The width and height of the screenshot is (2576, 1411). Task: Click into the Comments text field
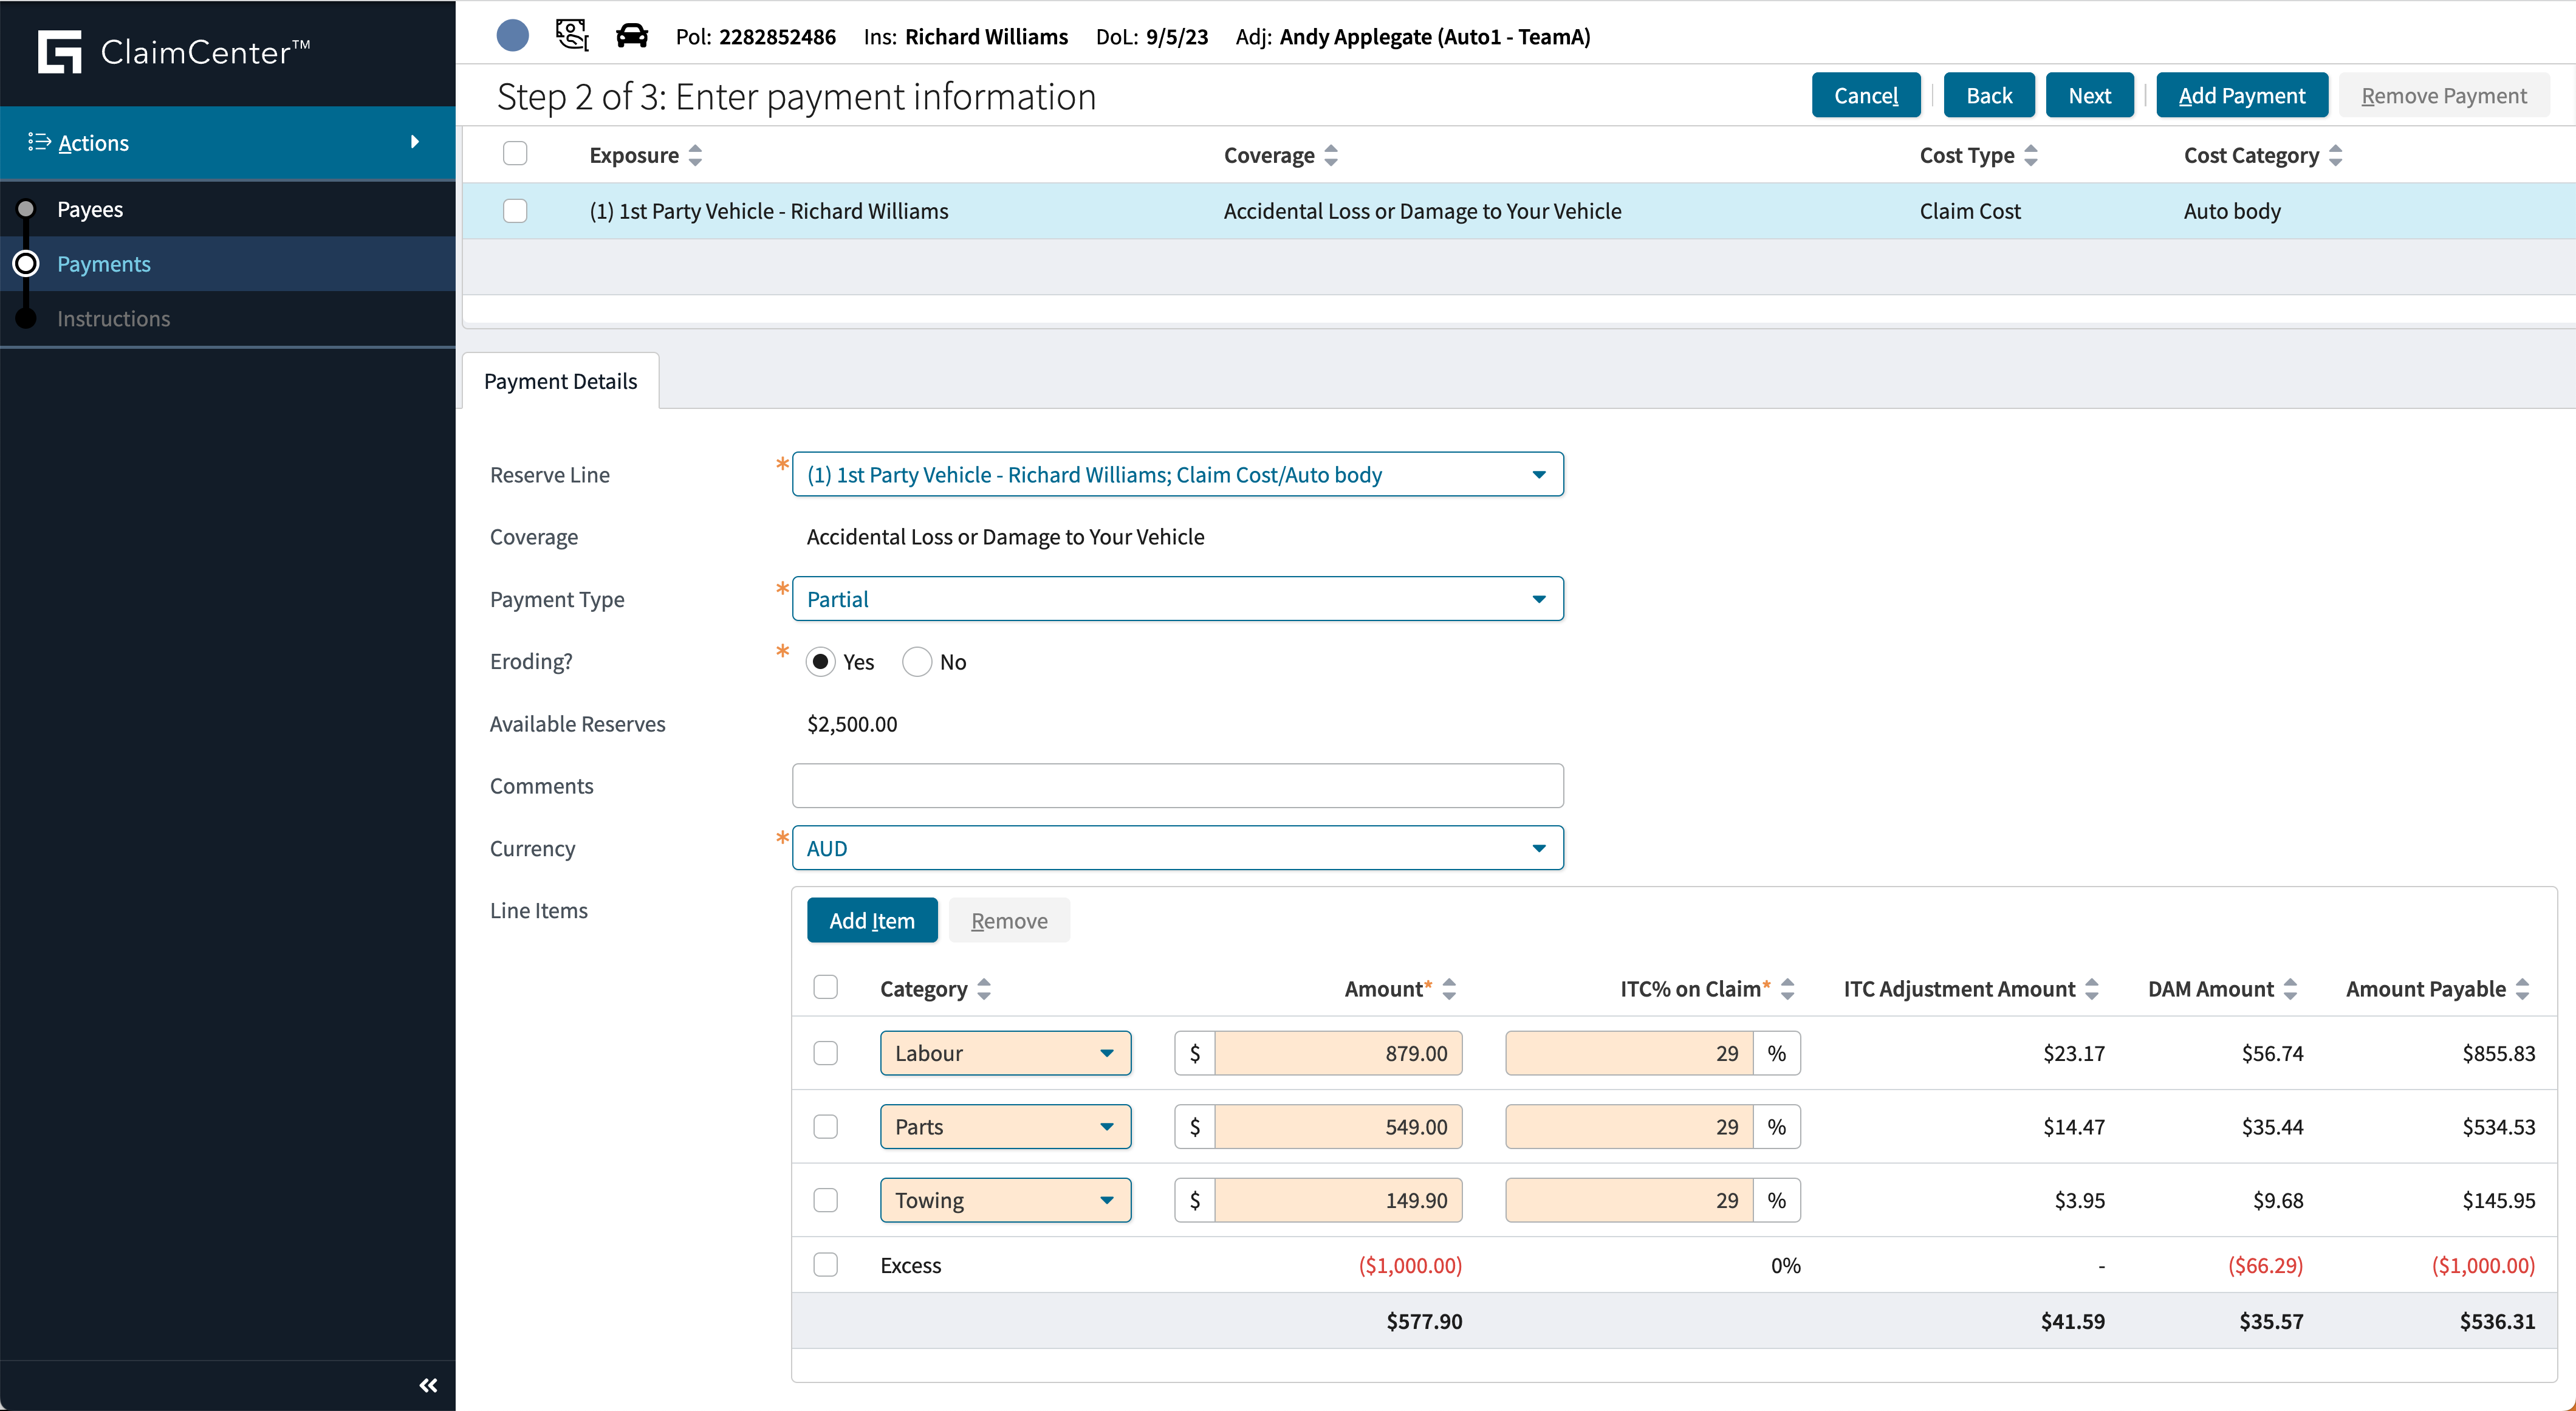(x=1177, y=786)
